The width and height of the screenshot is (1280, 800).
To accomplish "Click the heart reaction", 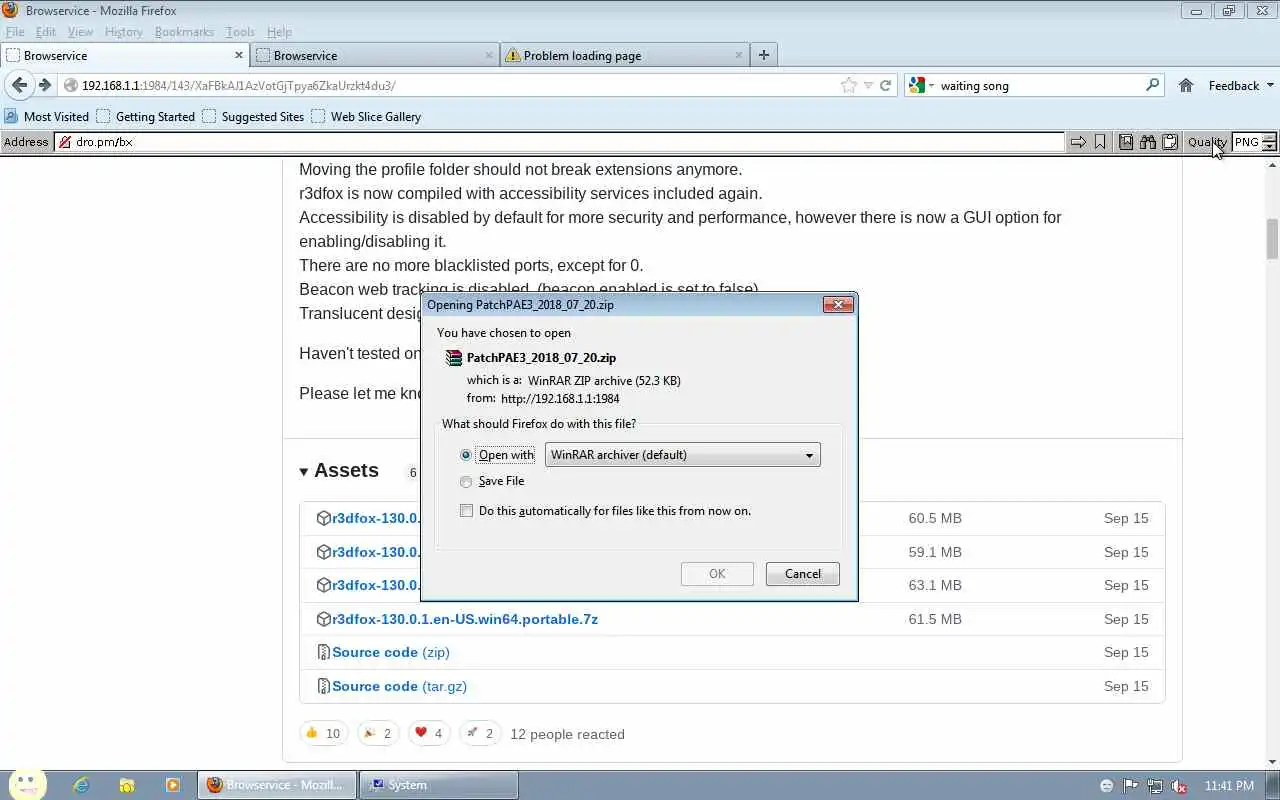I will click(x=429, y=733).
